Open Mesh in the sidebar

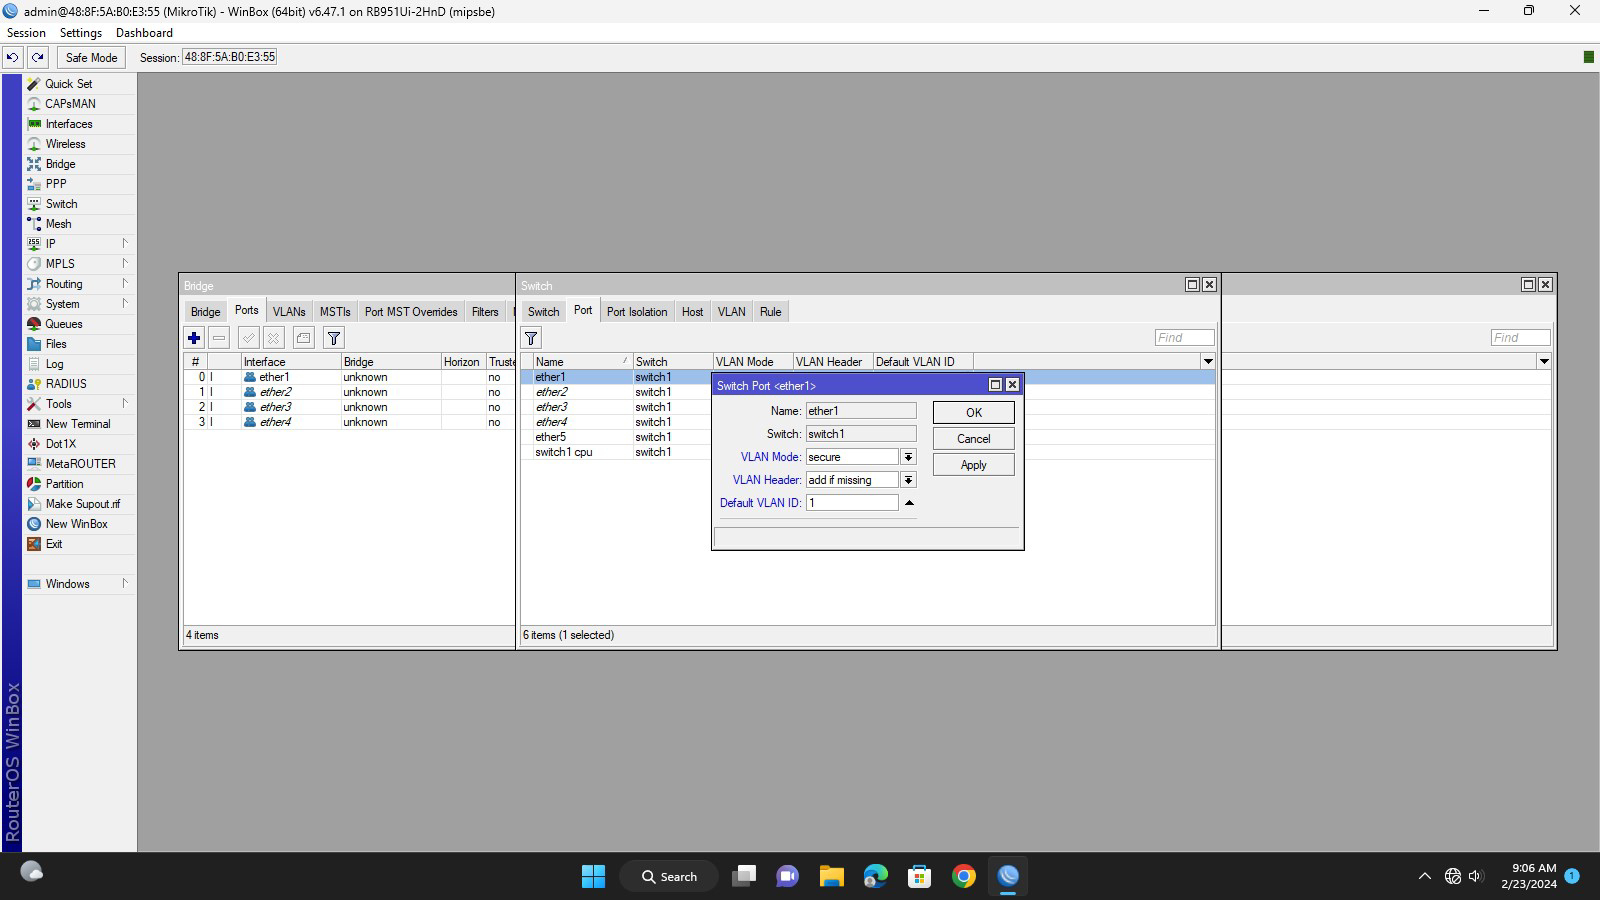pyautogui.click(x=58, y=224)
